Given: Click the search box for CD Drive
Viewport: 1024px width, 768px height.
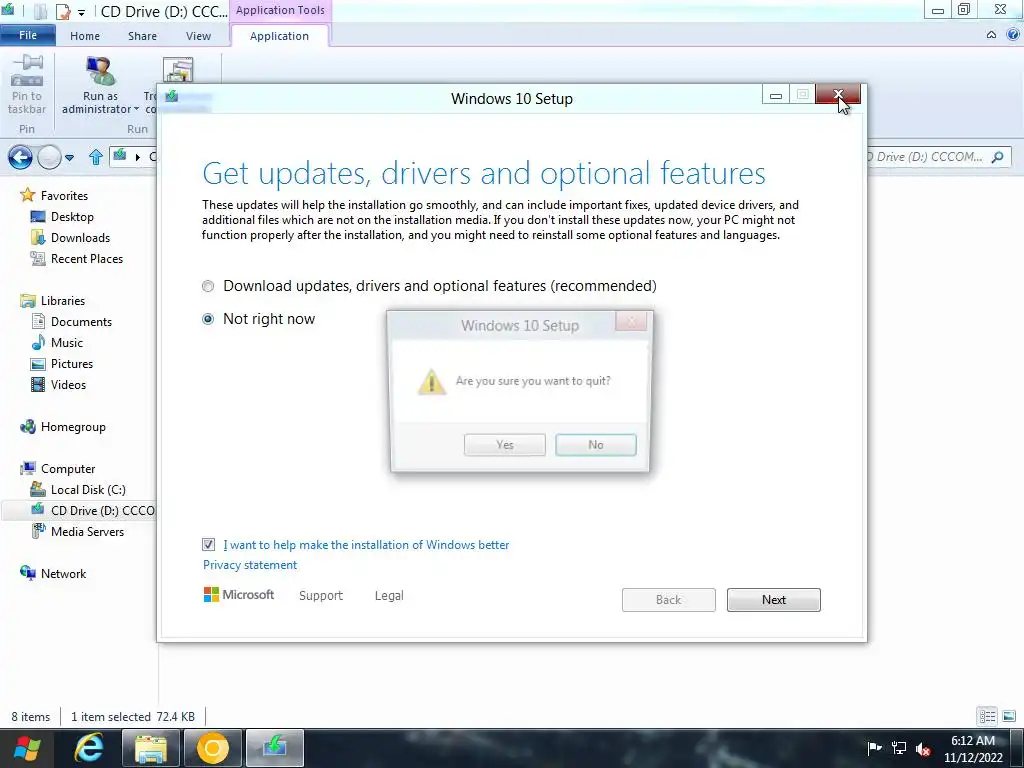Looking at the screenshot, I should click(x=938, y=157).
